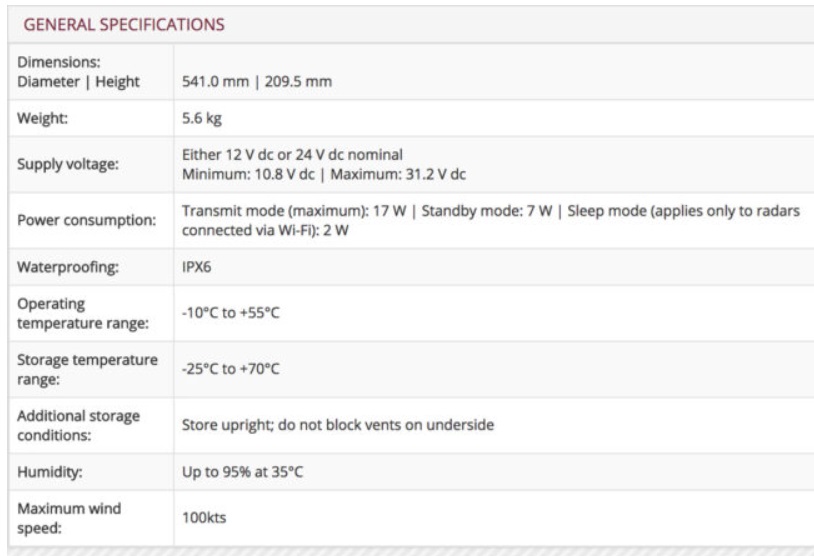Click the Minimum 10.8 V dc voltage text
The width and height of the screenshot is (814, 556).
pos(240,174)
